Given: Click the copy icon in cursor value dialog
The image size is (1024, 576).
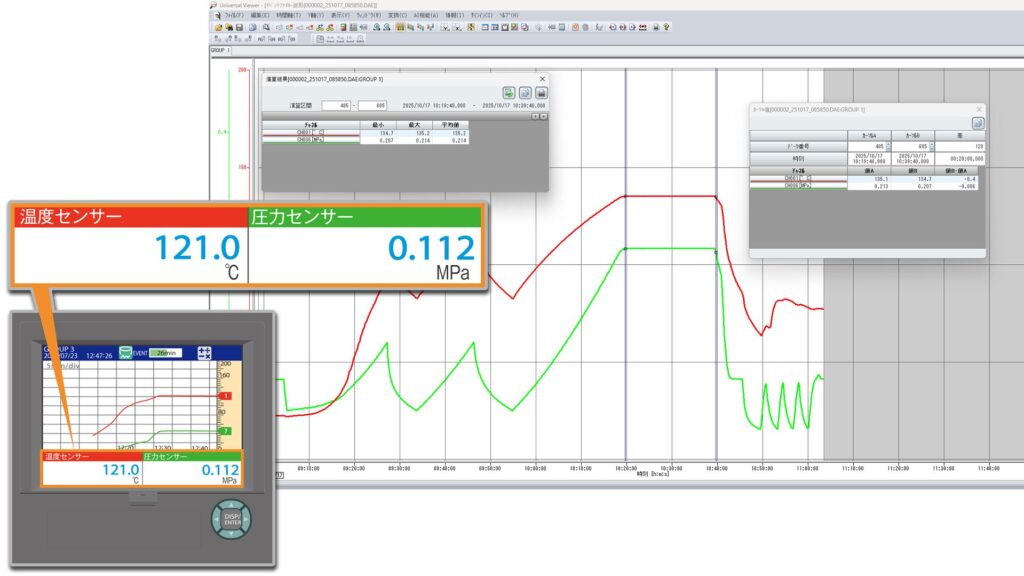Looking at the screenshot, I should tap(978, 123).
